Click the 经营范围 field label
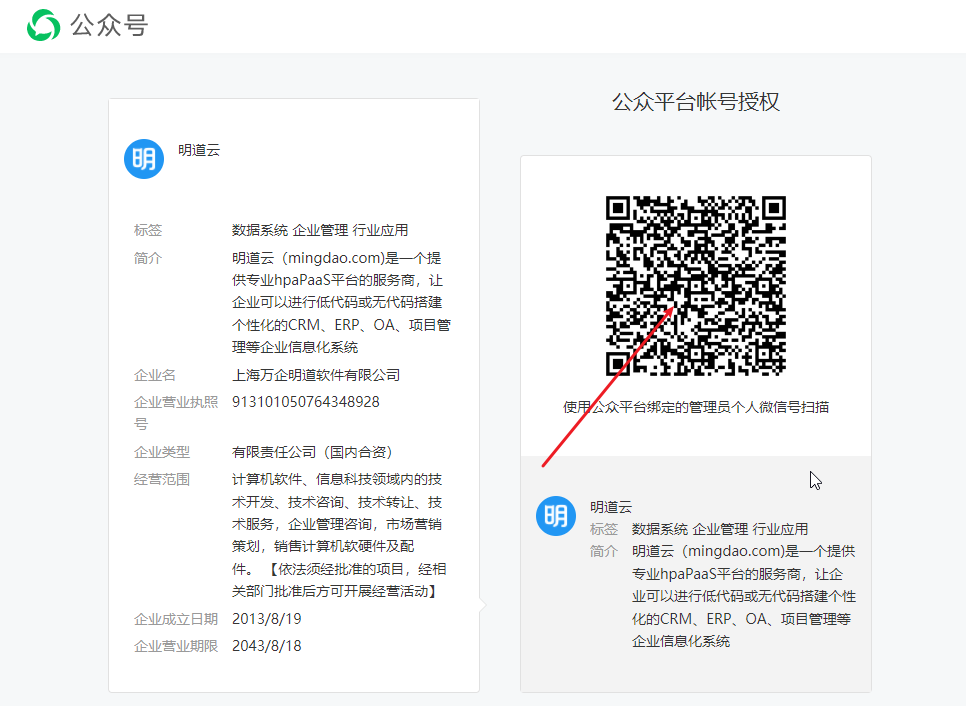The width and height of the screenshot is (966, 706). coord(161,479)
